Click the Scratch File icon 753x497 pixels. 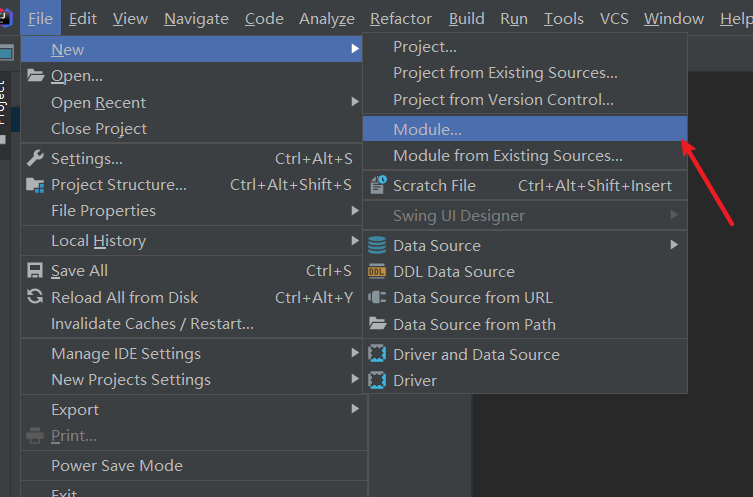point(377,185)
